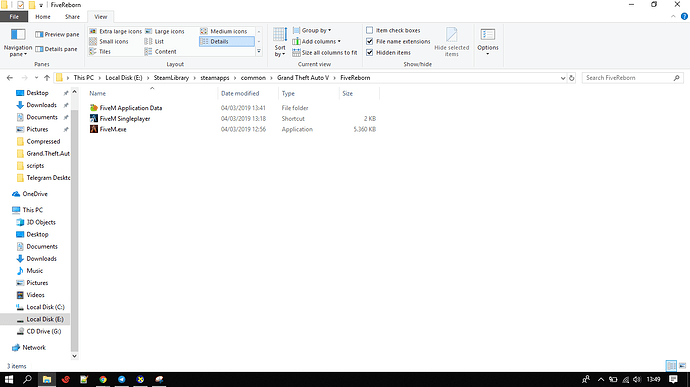The image size is (690, 387).
Task: Enable Item check boxes
Action: click(x=393, y=30)
